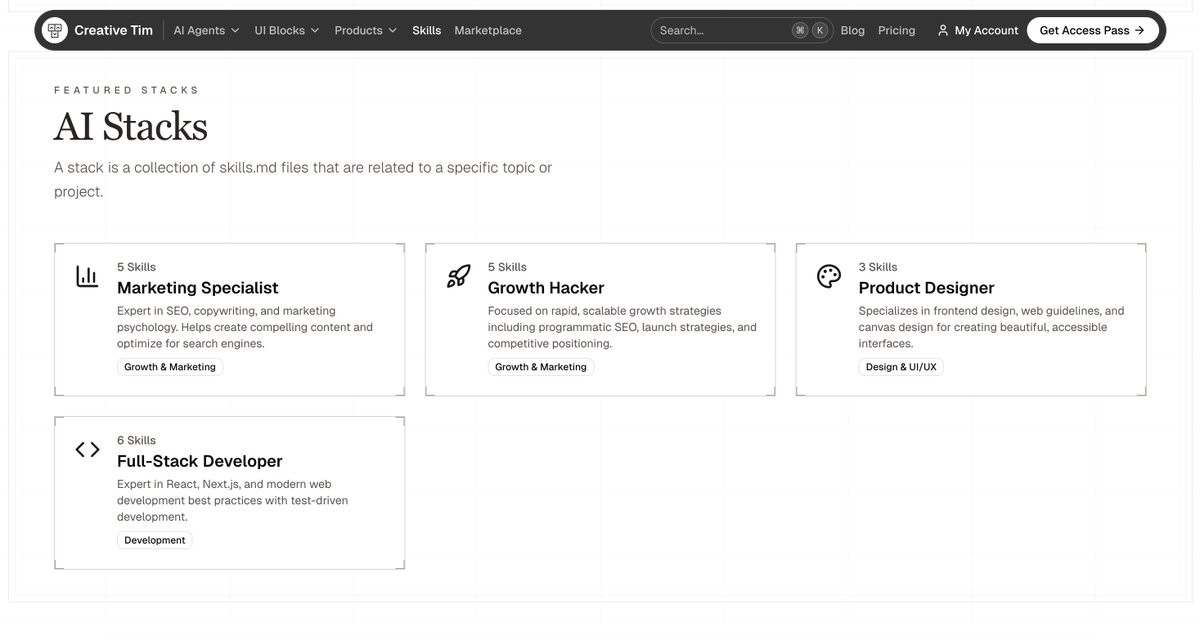Click the Creative Tim logo icon

click(55, 30)
